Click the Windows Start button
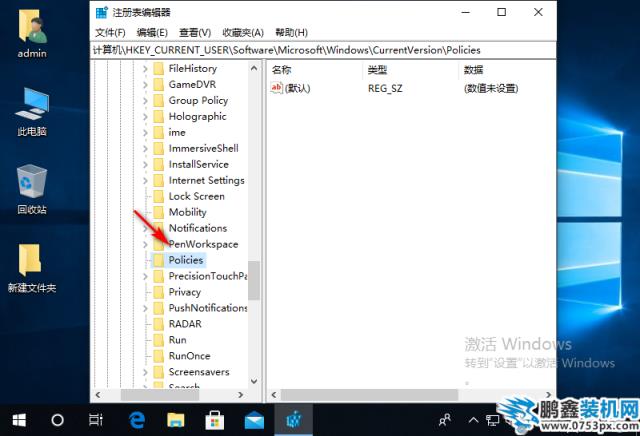 pos(19,420)
